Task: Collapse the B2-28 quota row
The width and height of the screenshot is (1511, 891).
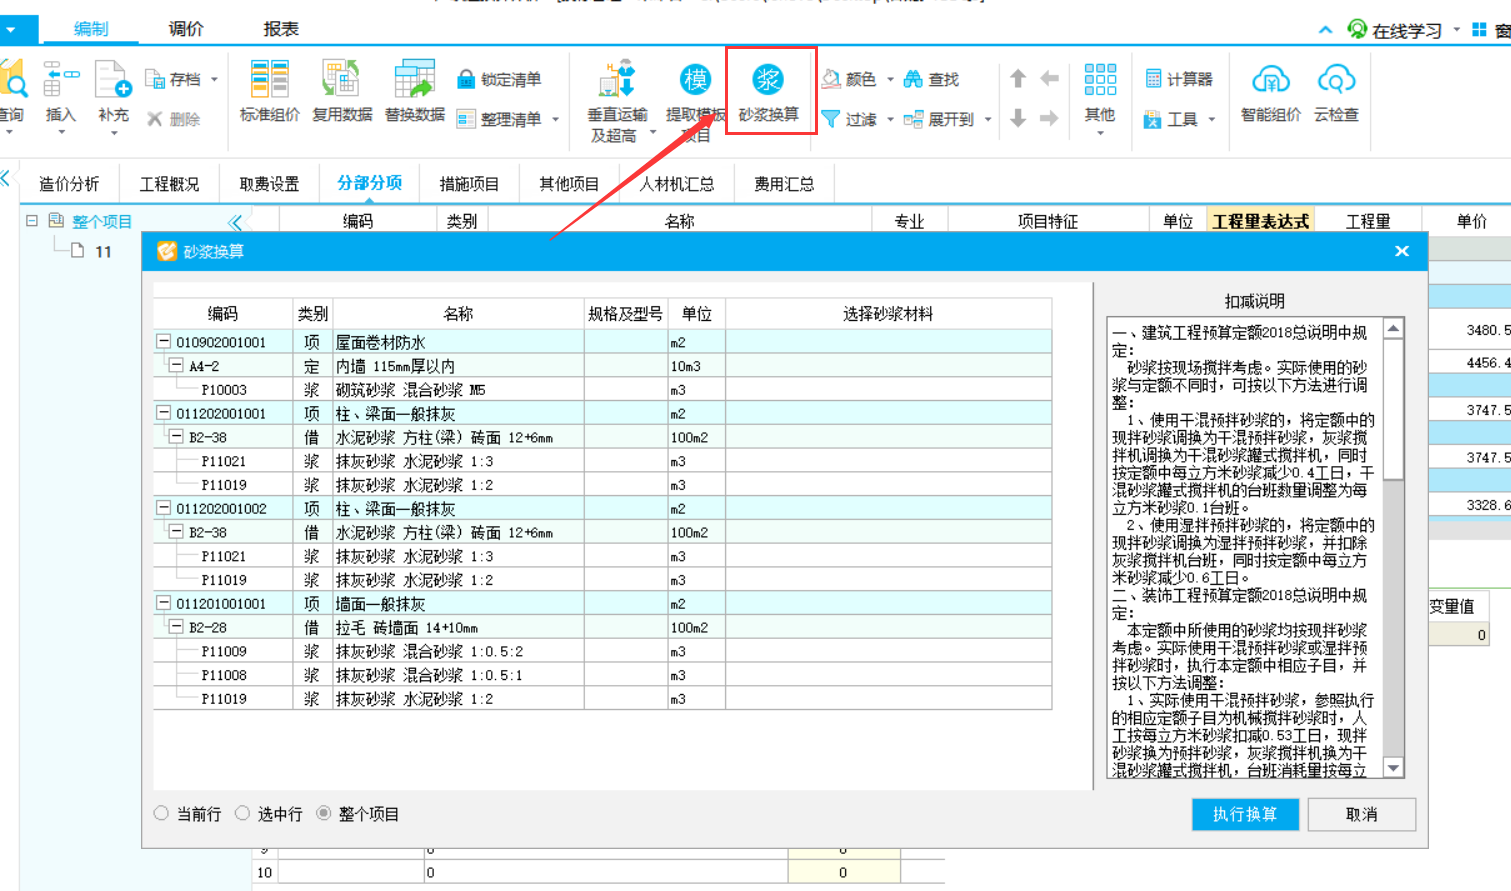Action: click(175, 626)
